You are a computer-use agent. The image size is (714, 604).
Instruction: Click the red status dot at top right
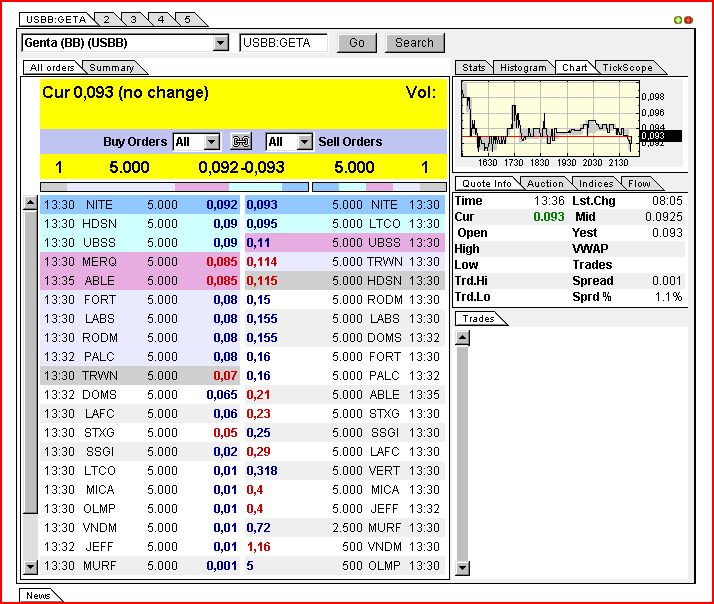tap(688, 20)
